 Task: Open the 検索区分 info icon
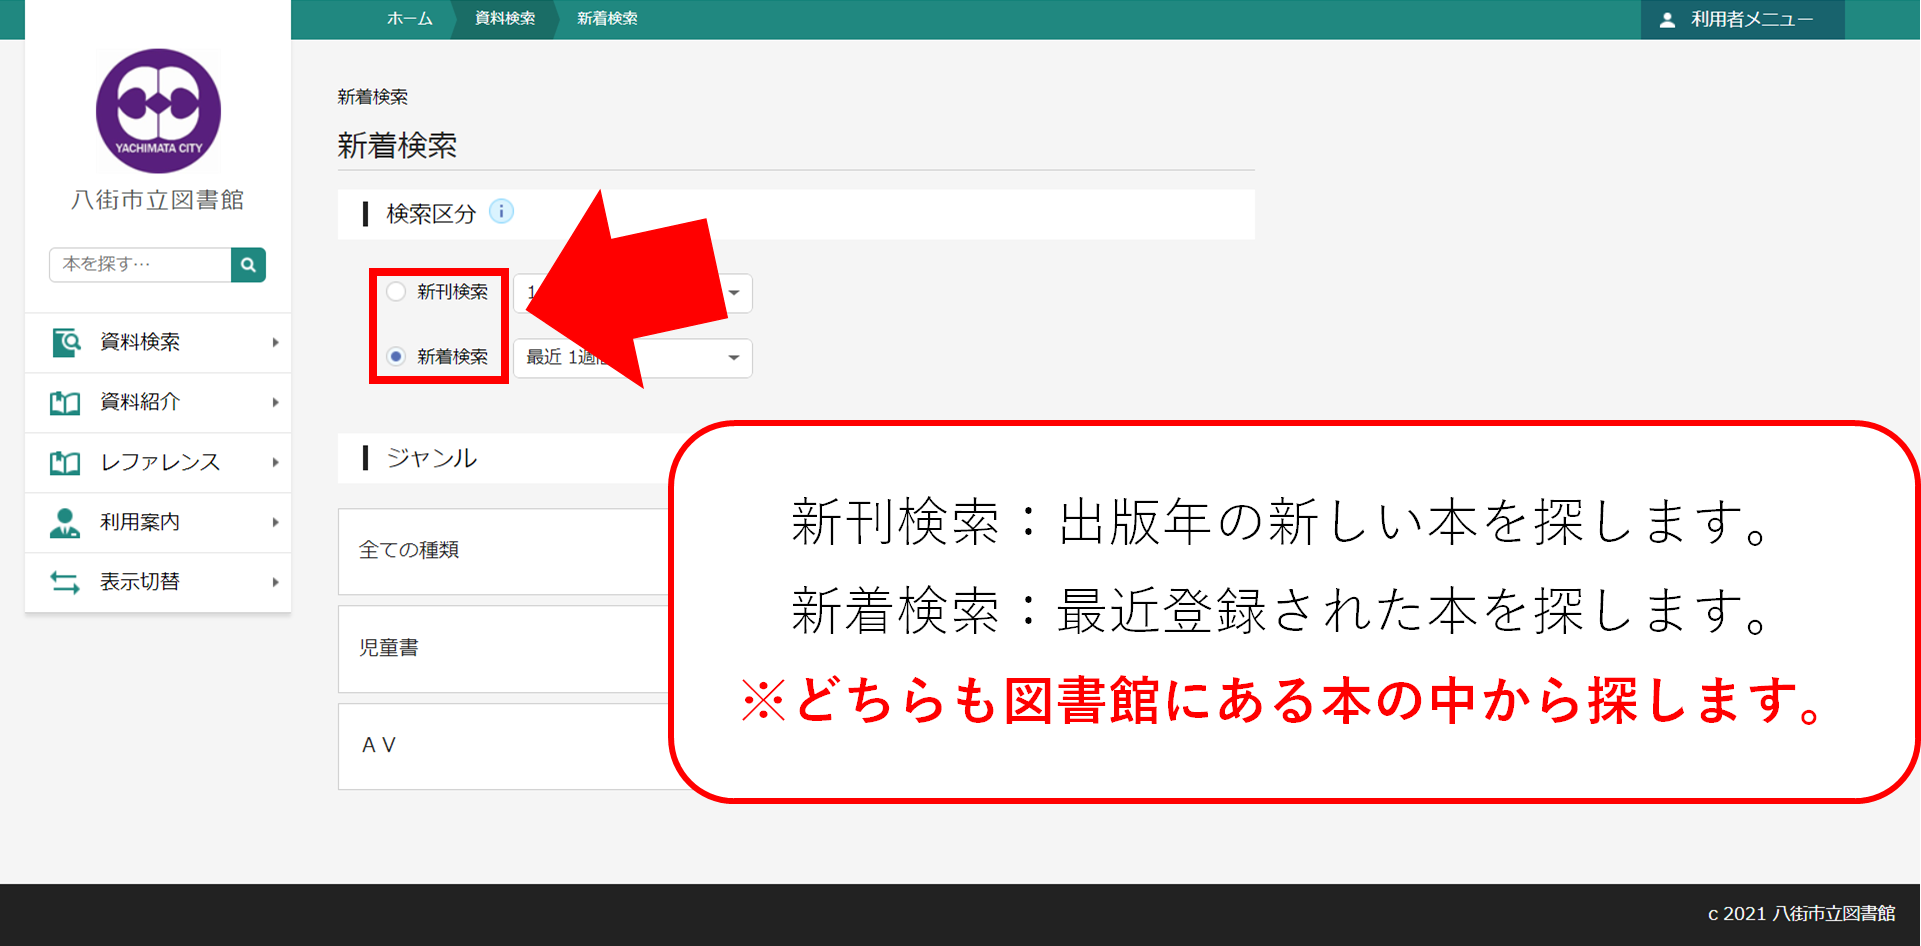coord(501,212)
